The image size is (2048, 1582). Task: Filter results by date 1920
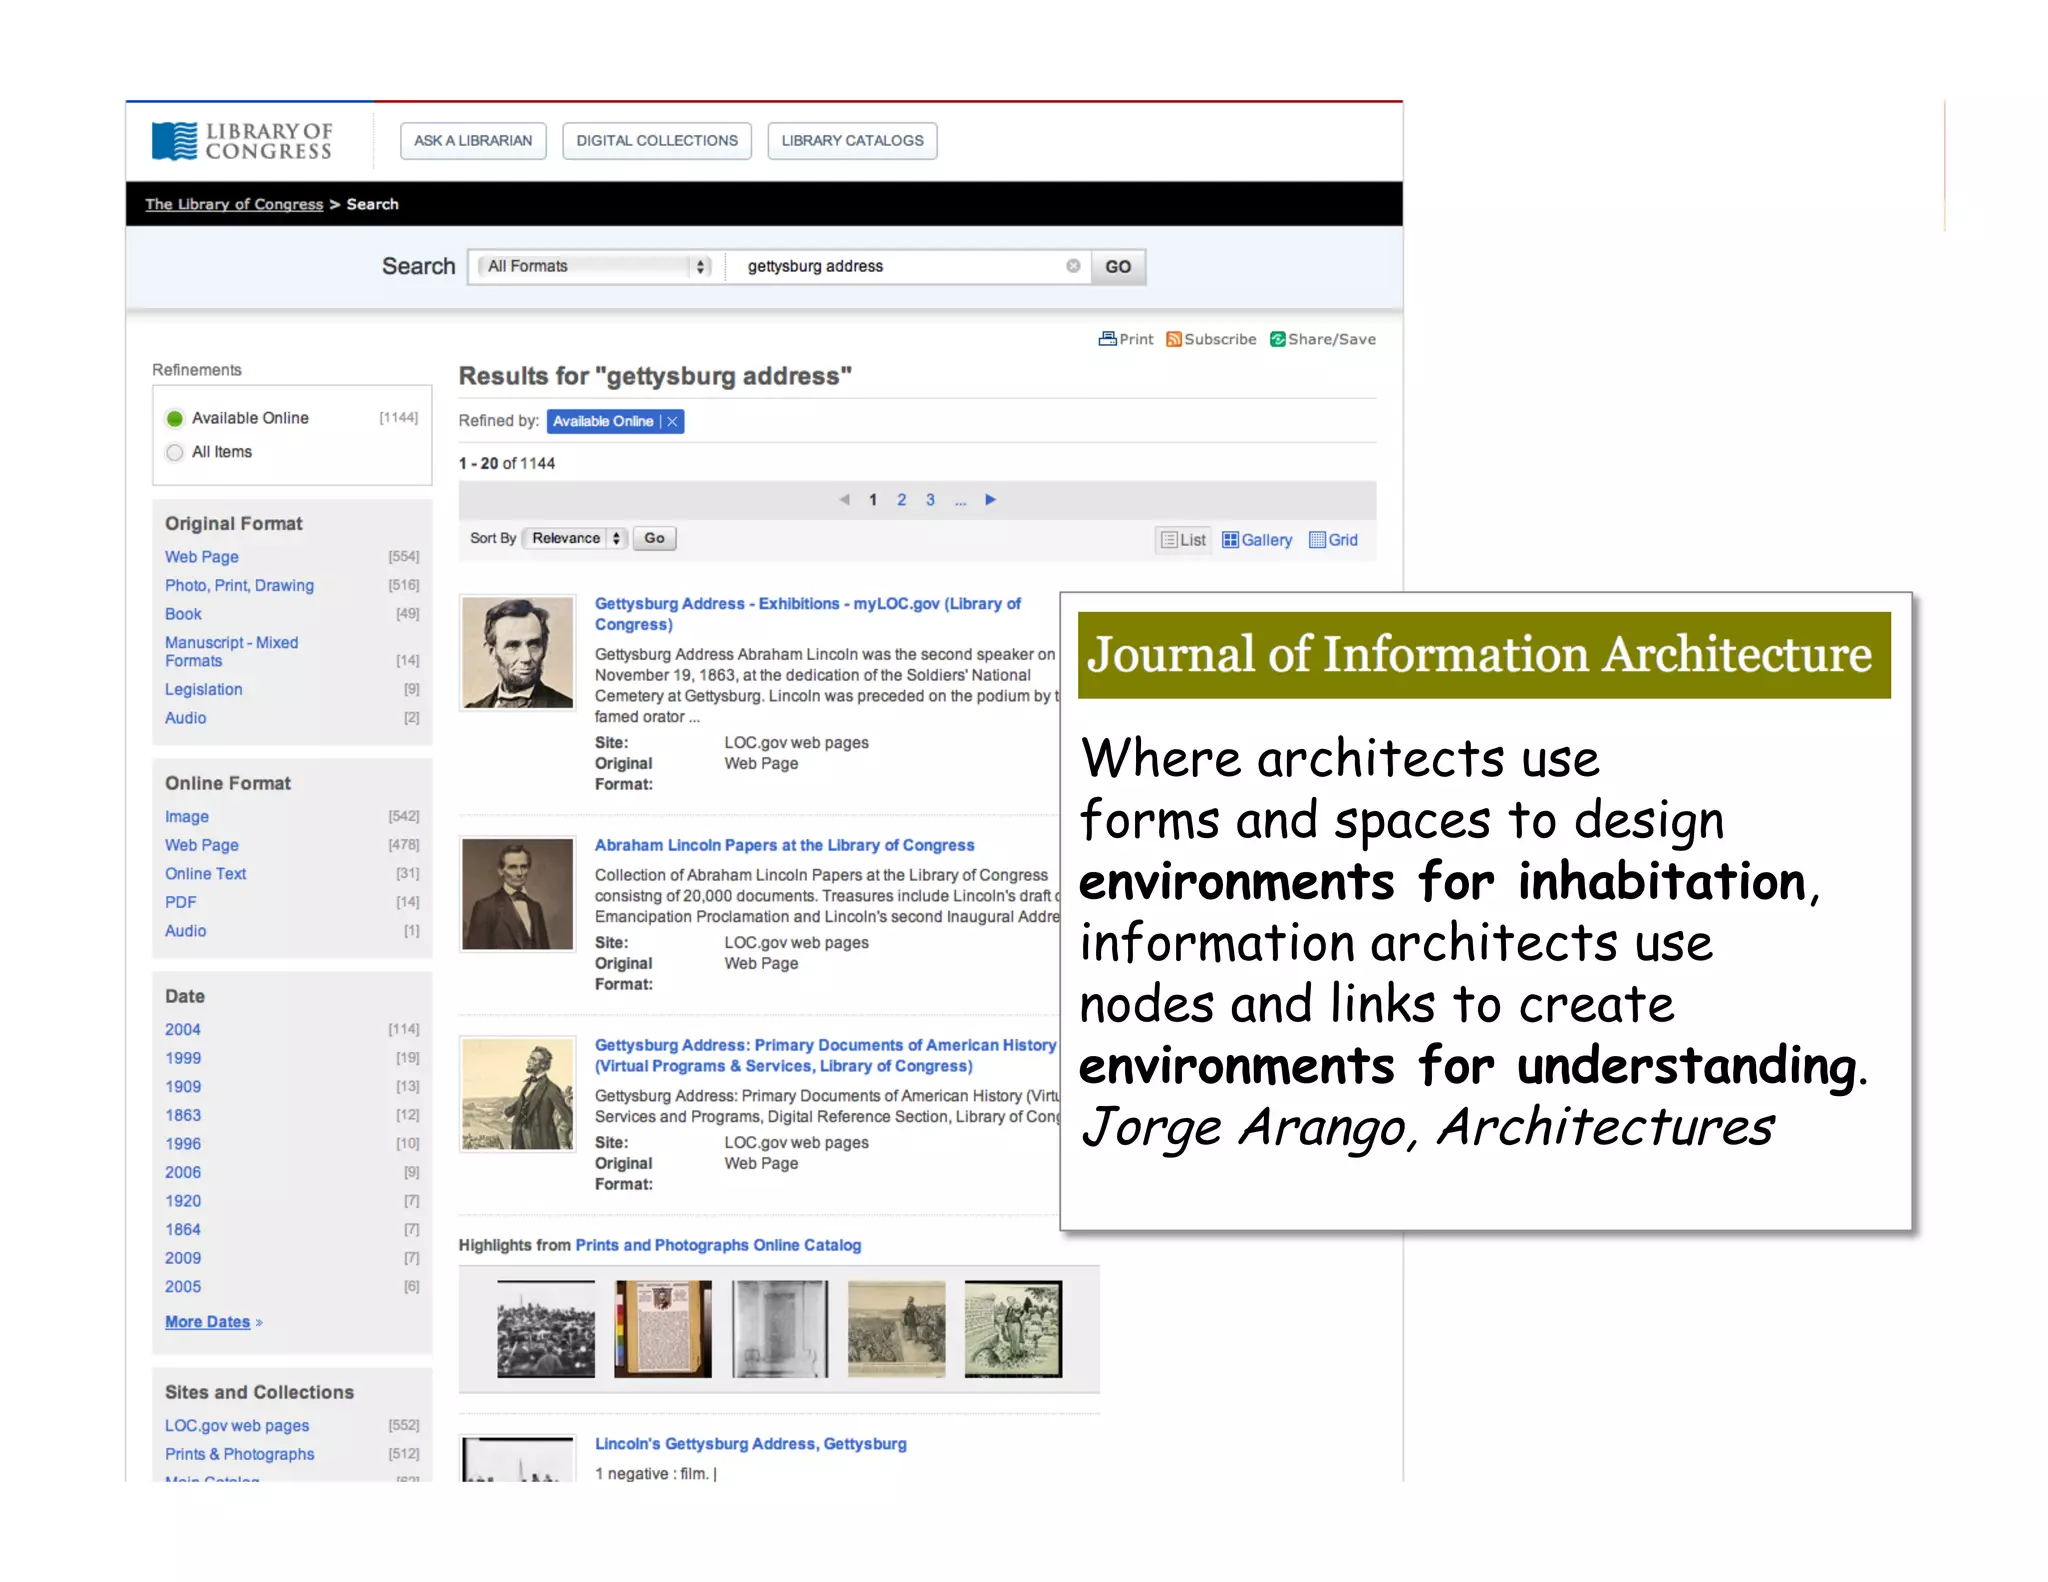[x=182, y=1201]
